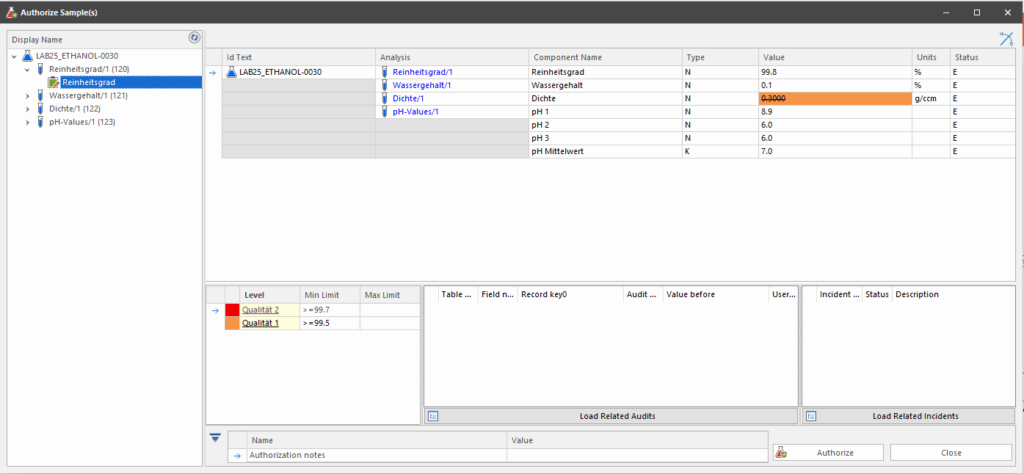Image resolution: width=1024 pixels, height=474 pixels.
Task: Select the pH 1 value 8.9 cell
Action: click(835, 112)
